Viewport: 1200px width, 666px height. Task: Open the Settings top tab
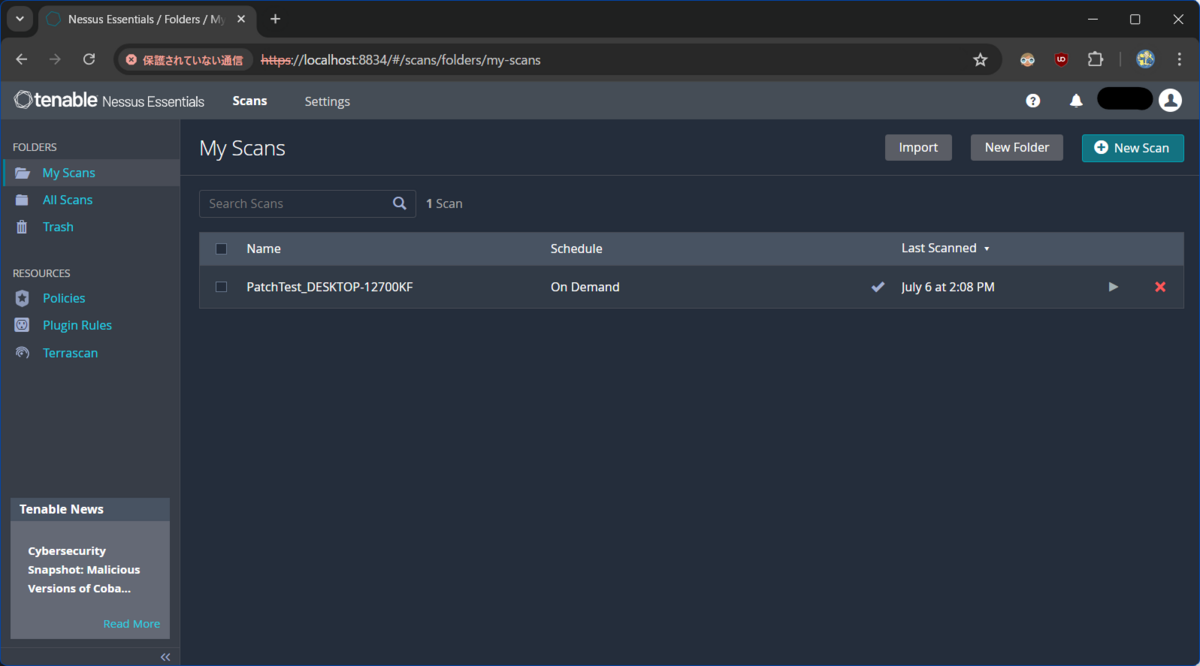point(327,102)
